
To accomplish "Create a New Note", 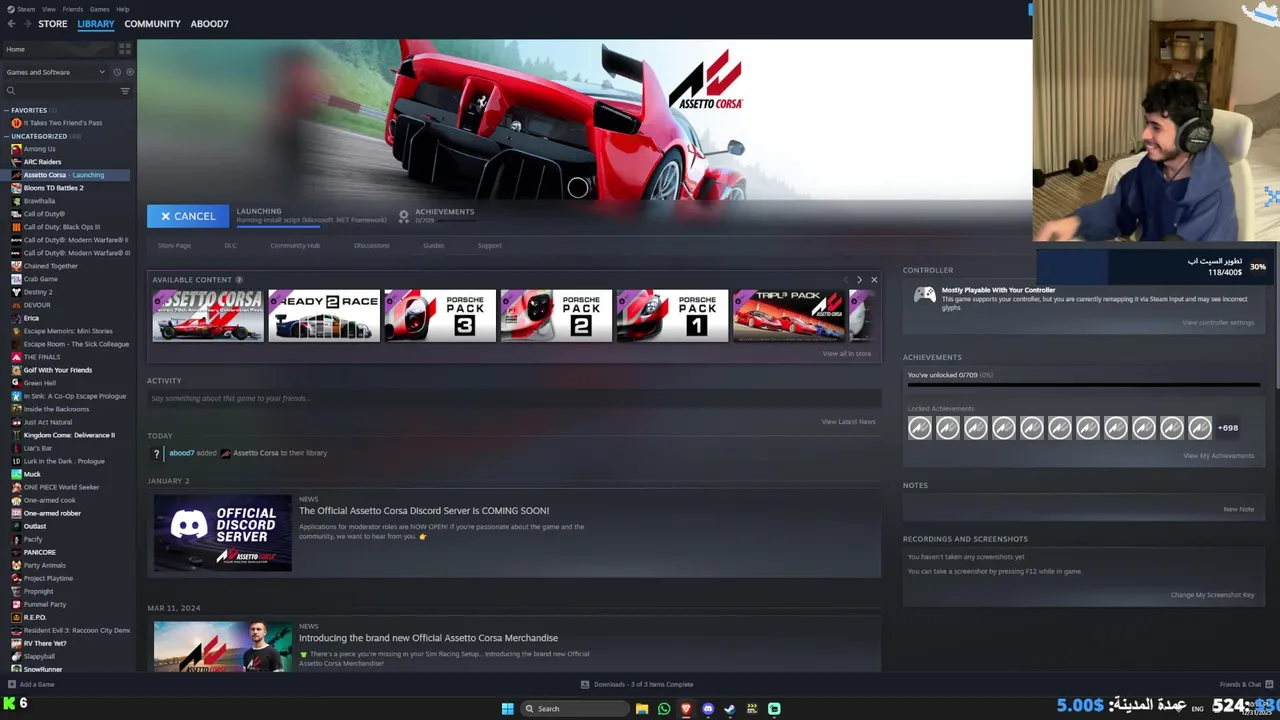I will 1239,509.
